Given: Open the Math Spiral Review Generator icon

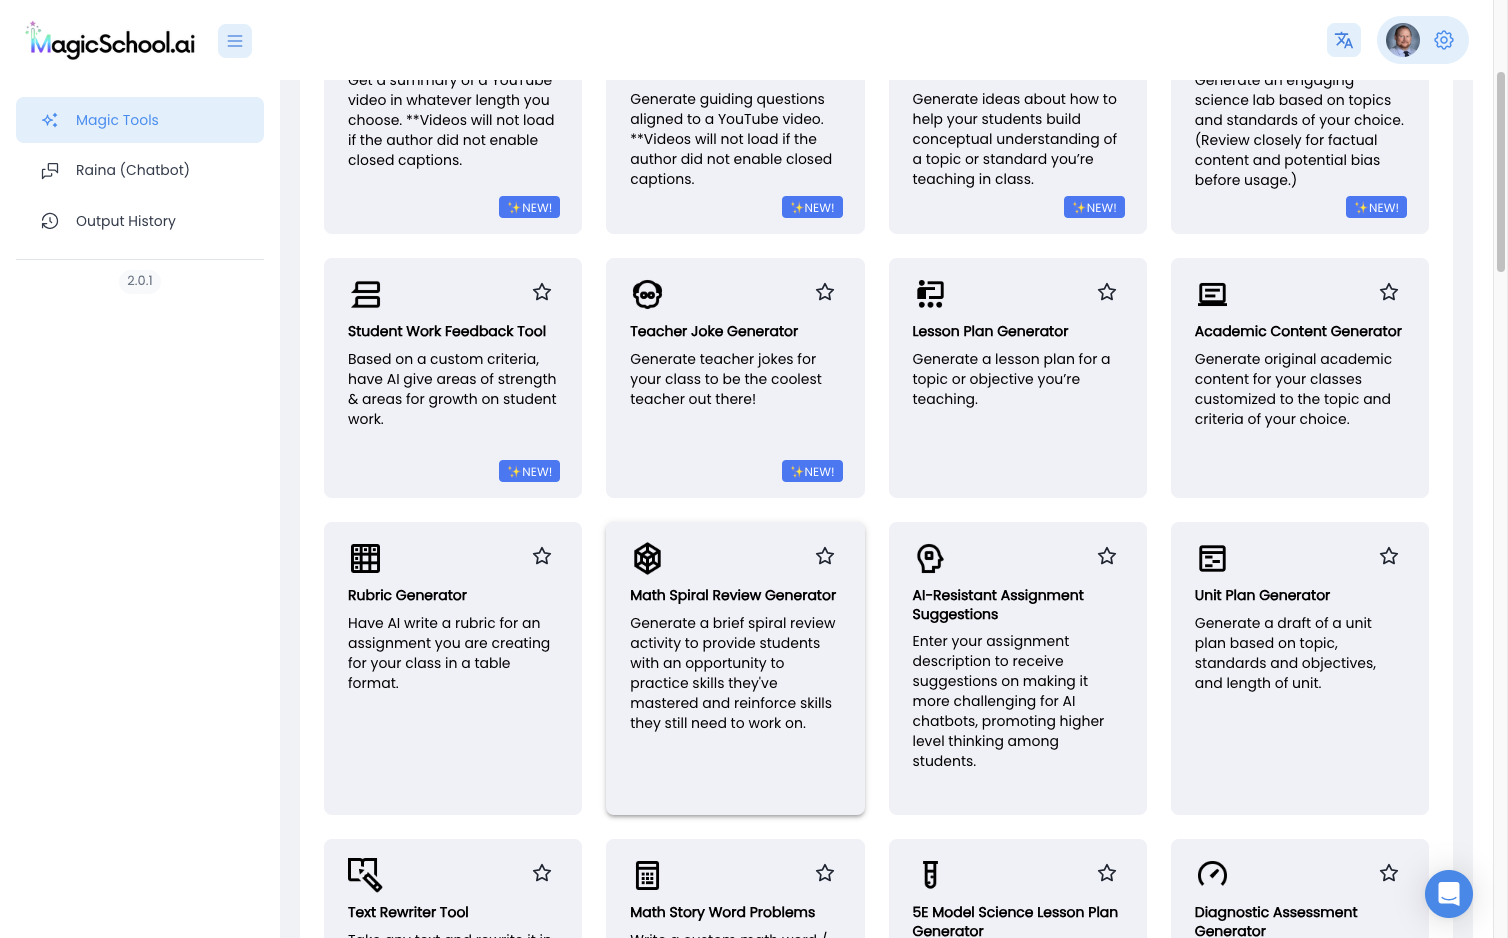Looking at the screenshot, I should point(648,558).
